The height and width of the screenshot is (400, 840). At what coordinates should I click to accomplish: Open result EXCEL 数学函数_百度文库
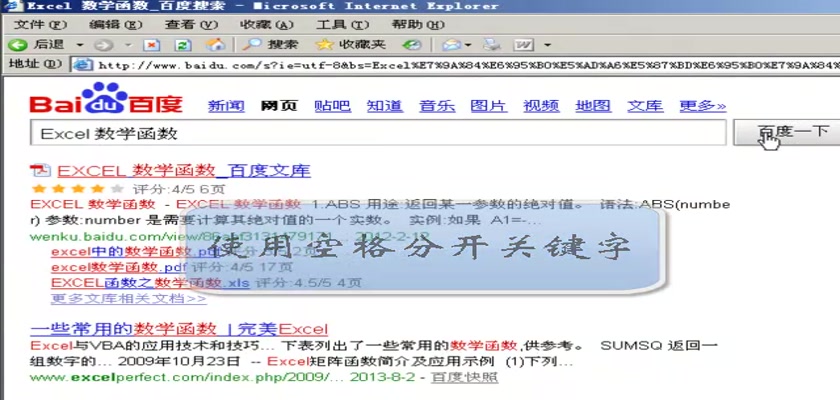tap(184, 171)
